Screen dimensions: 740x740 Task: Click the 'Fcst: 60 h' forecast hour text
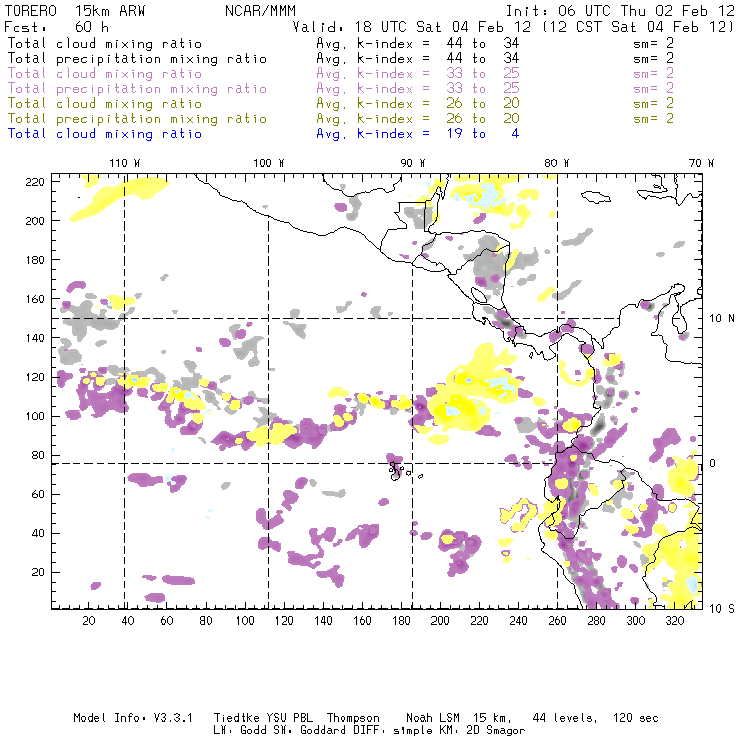pyautogui.click(x=56, y=27)
